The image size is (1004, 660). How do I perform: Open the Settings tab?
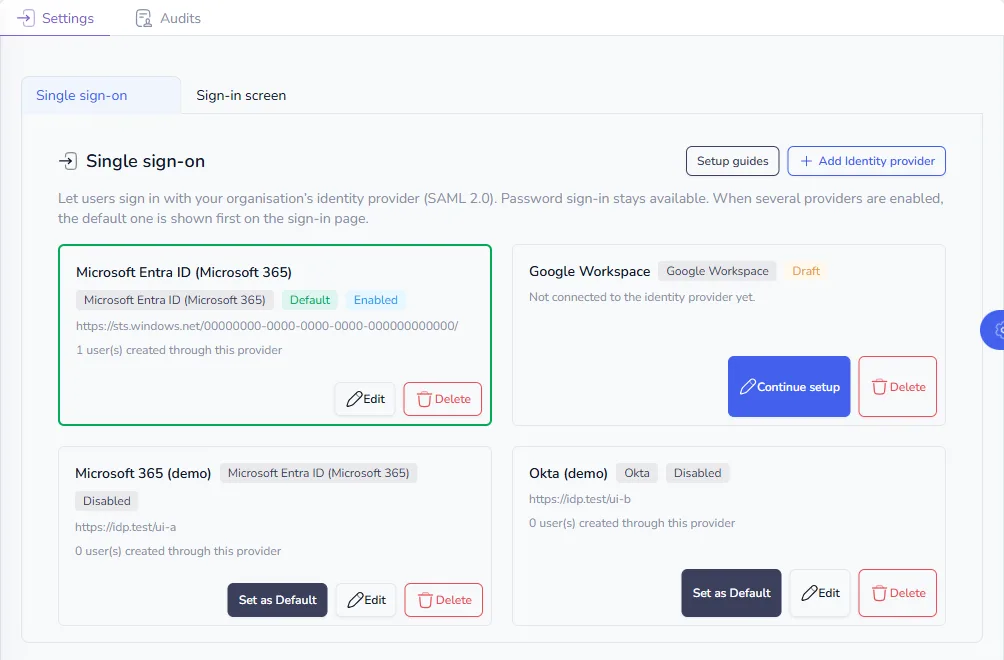coord(55,18)
